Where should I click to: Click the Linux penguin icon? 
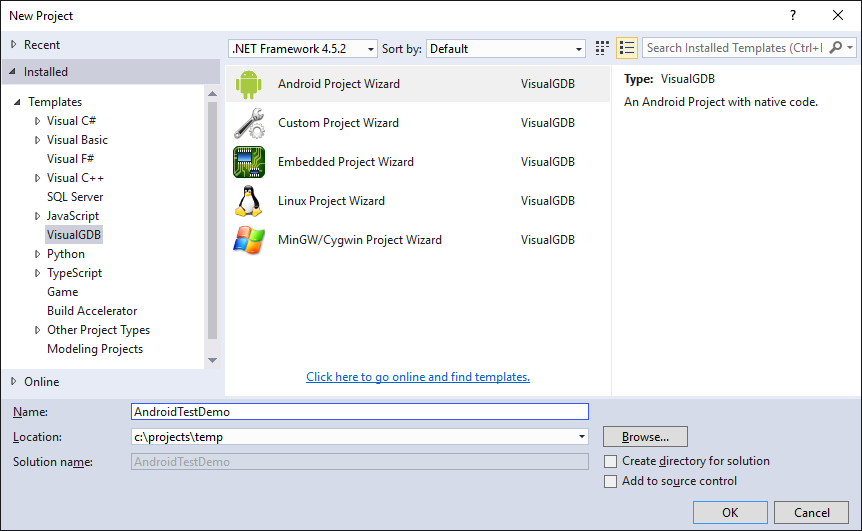(248, 201)
